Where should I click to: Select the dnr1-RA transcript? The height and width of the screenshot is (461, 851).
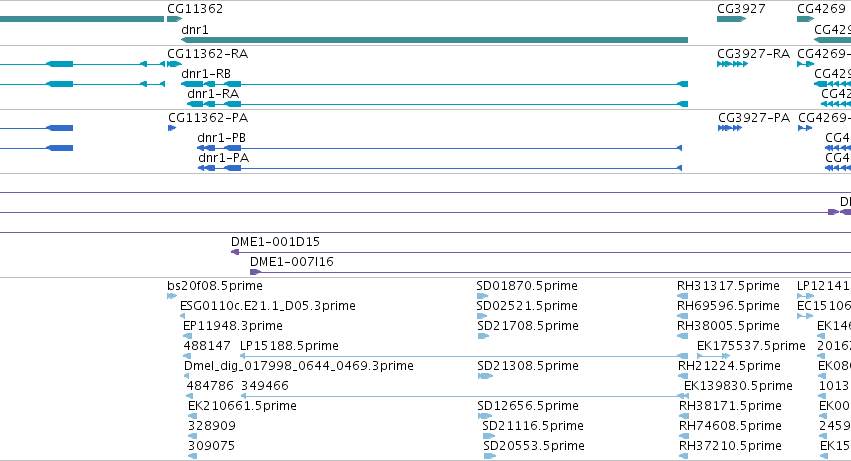click(x=213, y=94)
